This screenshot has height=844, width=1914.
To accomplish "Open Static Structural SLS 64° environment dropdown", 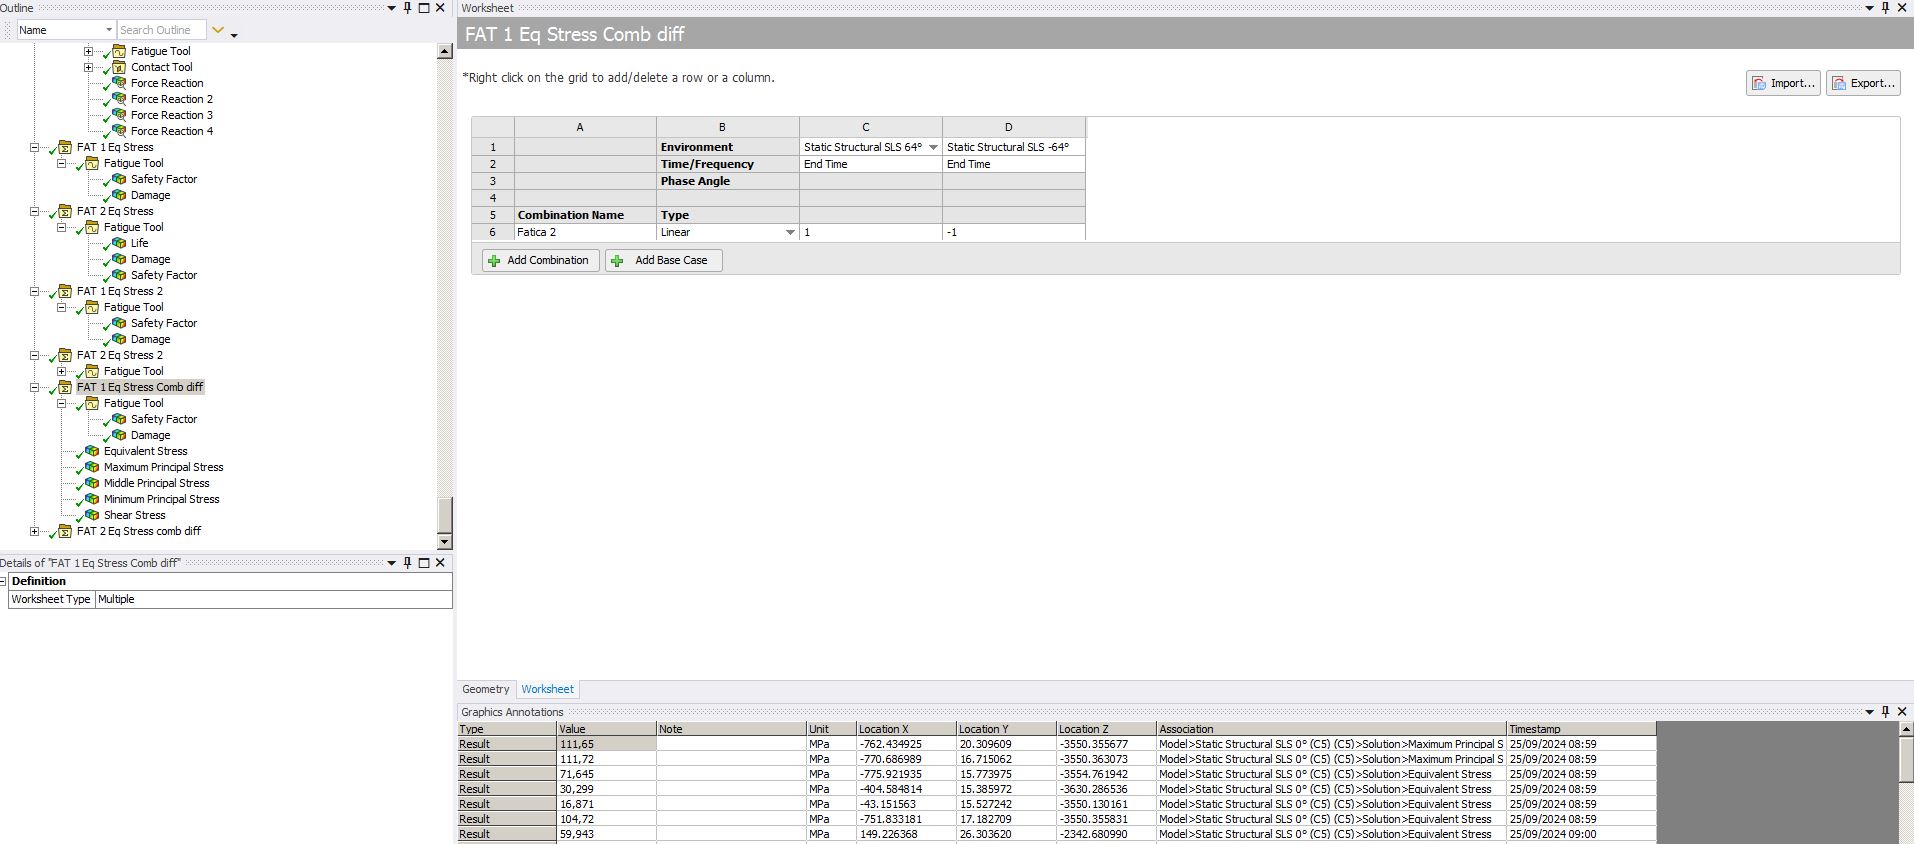I will click(x=933, y=147).
